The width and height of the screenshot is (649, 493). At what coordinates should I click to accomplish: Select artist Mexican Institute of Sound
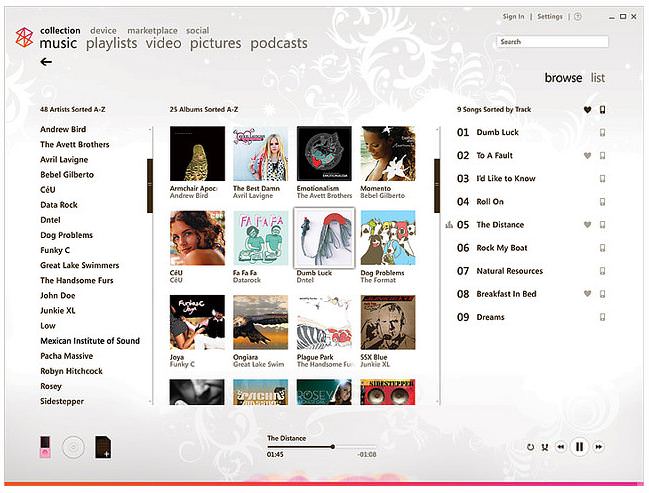(90, 341)
